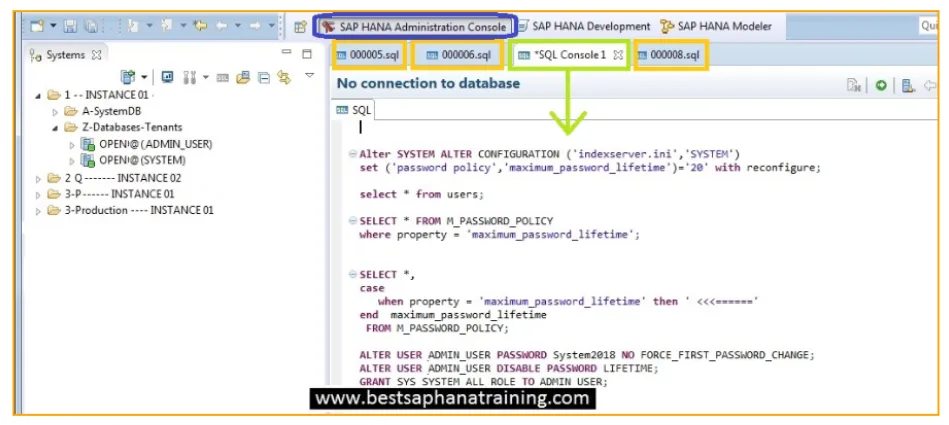
Task: Expand the 3-P INSTANCE 01 folder
Action: 39,194
